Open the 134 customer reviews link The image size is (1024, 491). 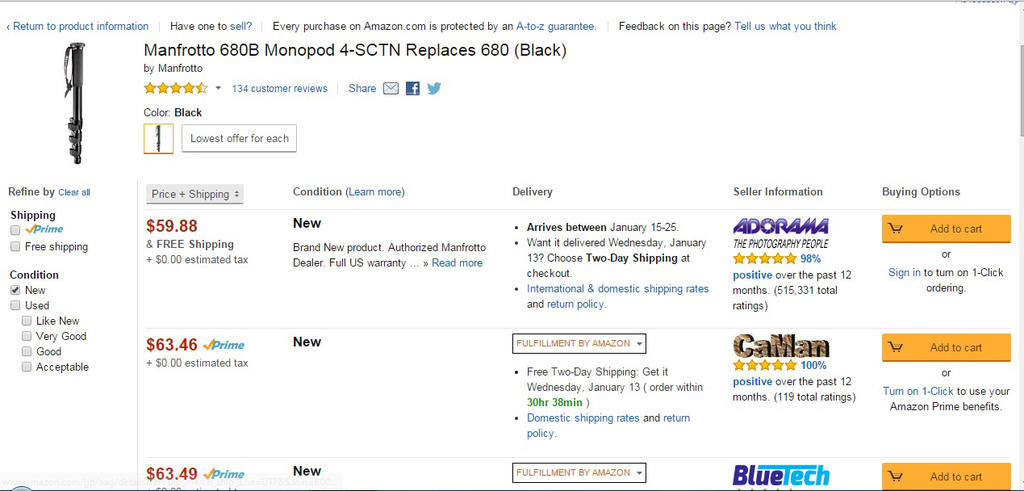[x=279, y=88]
